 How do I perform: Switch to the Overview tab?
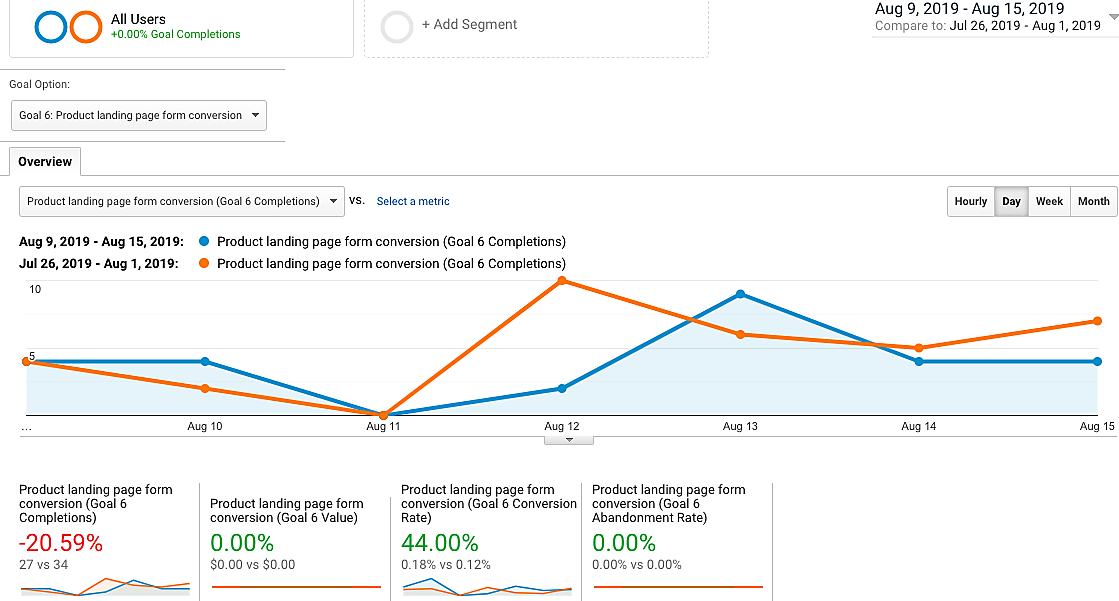pos(45,162)
